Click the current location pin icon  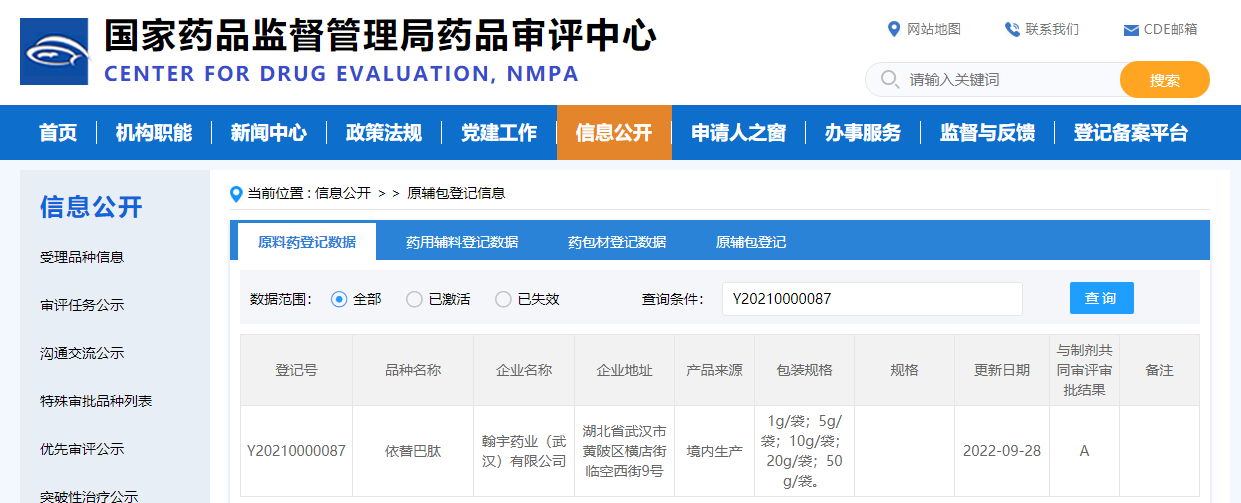(x=237, y=193)
